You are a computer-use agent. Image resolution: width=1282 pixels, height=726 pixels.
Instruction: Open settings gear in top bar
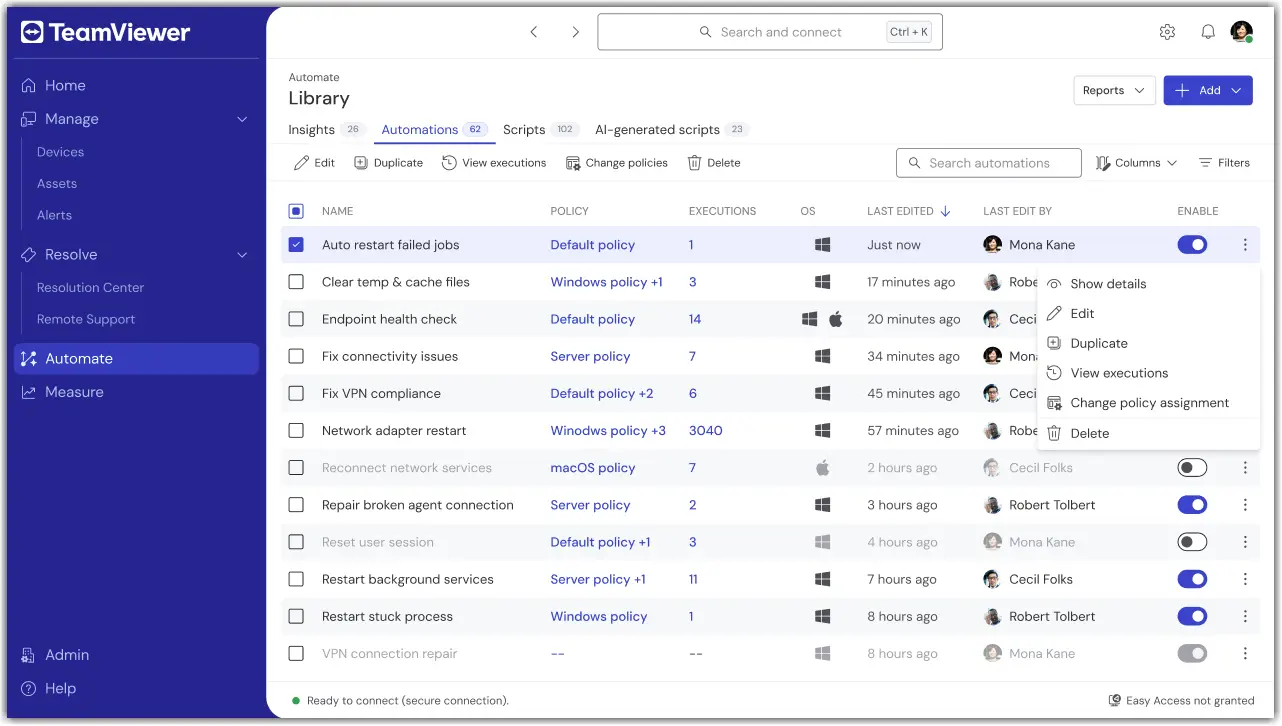[1167, 32]
